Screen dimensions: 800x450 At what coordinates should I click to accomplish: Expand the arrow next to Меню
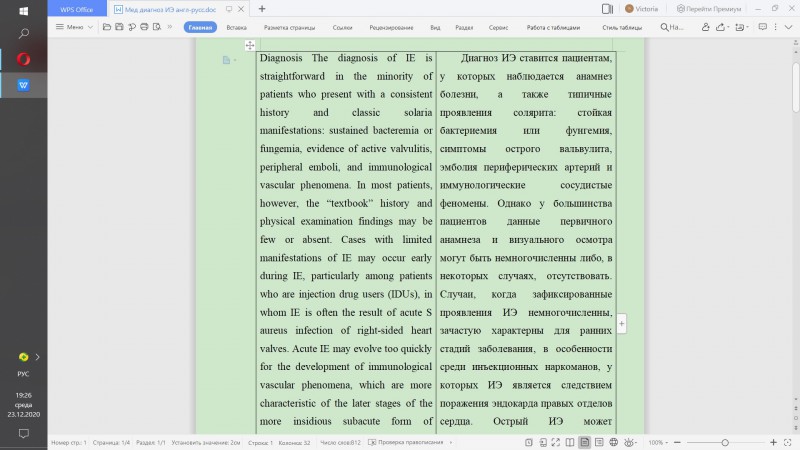90,27
